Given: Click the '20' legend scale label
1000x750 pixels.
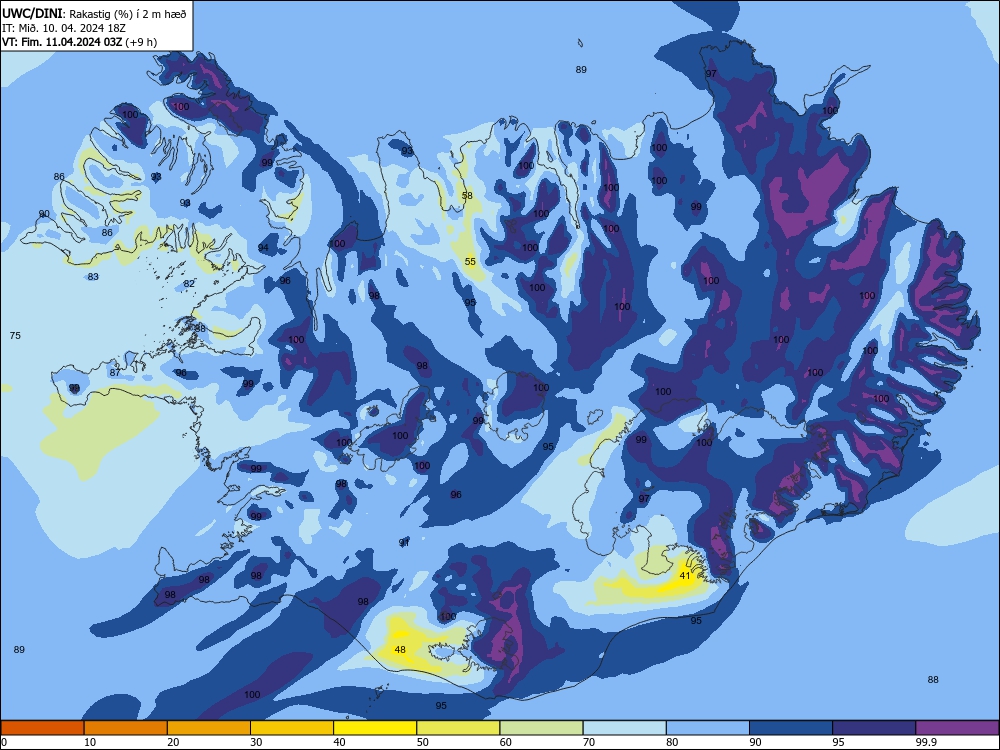Looking at the screenshot, I should 173,742.
